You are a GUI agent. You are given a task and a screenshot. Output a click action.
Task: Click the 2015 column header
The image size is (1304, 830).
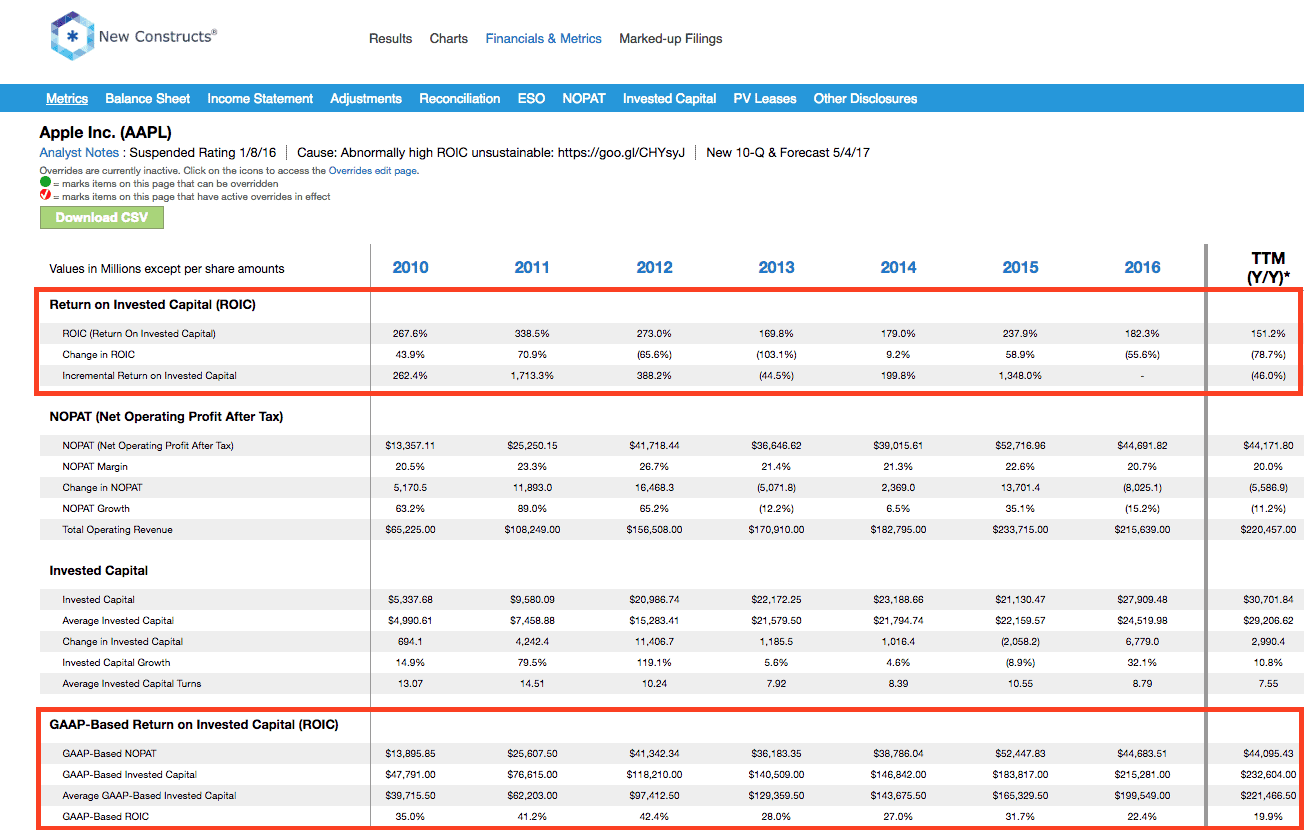pos(1020,267)
